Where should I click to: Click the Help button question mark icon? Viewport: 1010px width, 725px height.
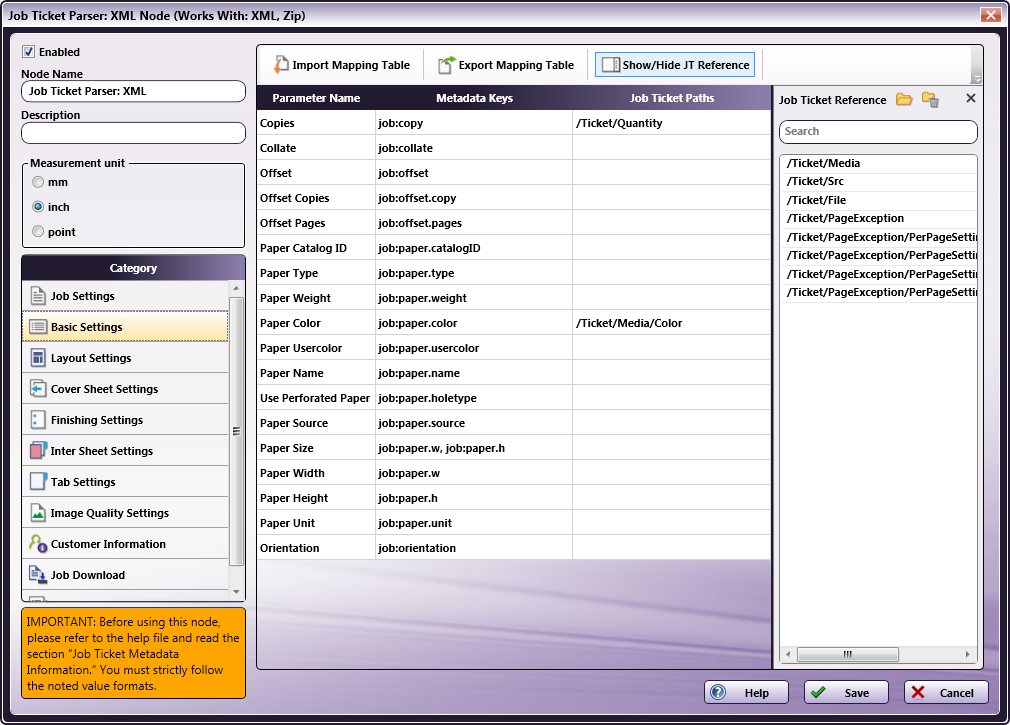[x=718, y=692]
